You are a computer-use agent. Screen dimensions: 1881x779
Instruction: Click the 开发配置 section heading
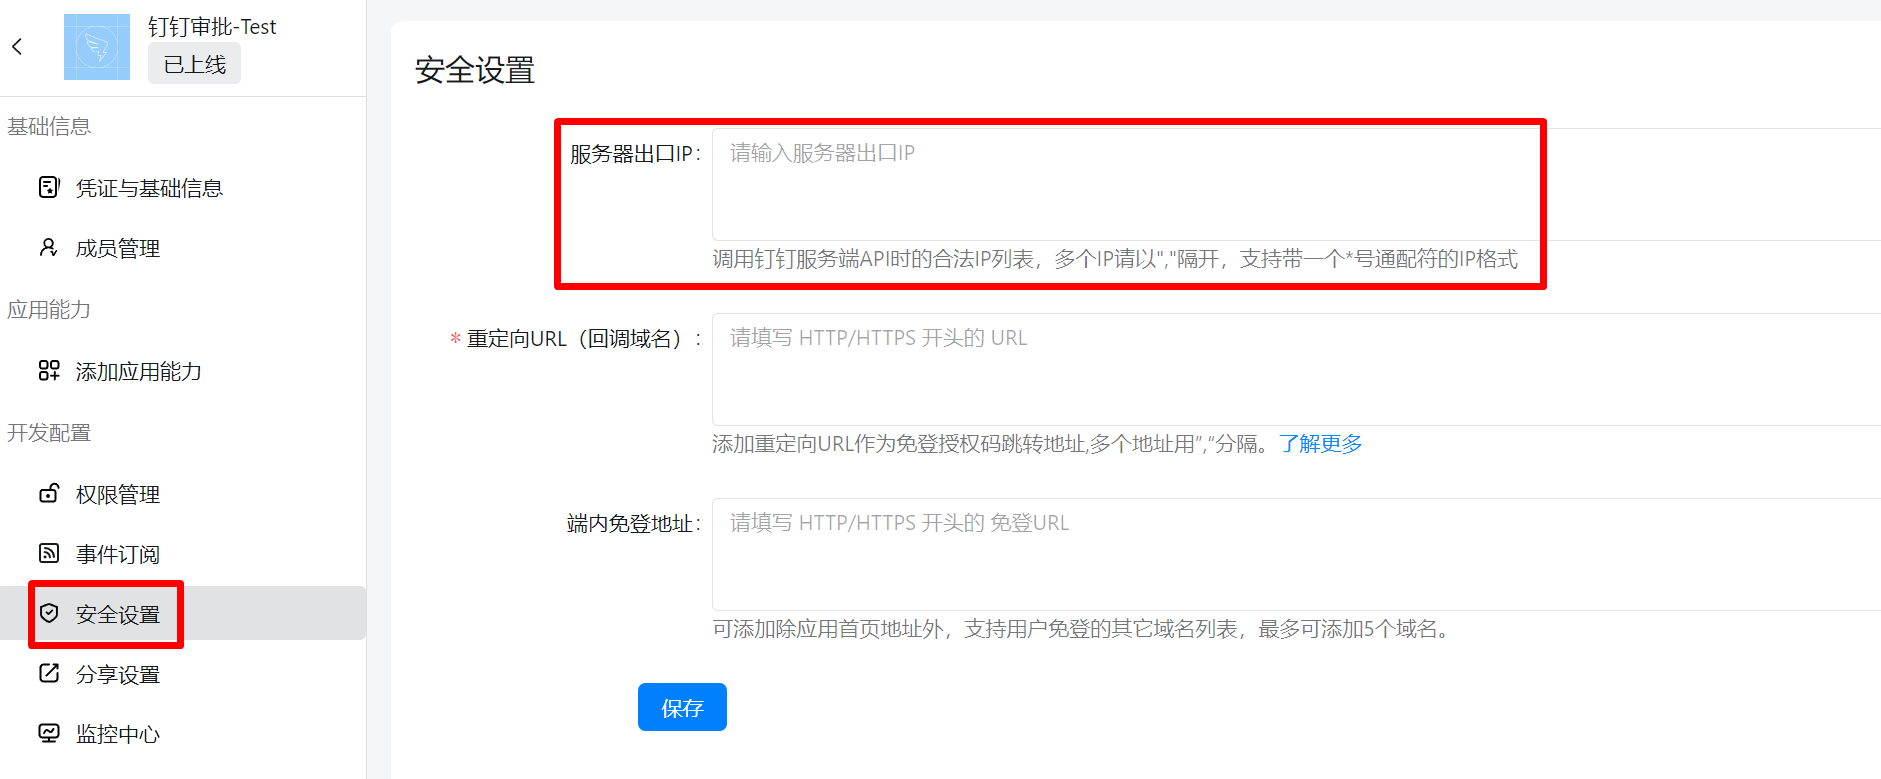click(49, 433)
